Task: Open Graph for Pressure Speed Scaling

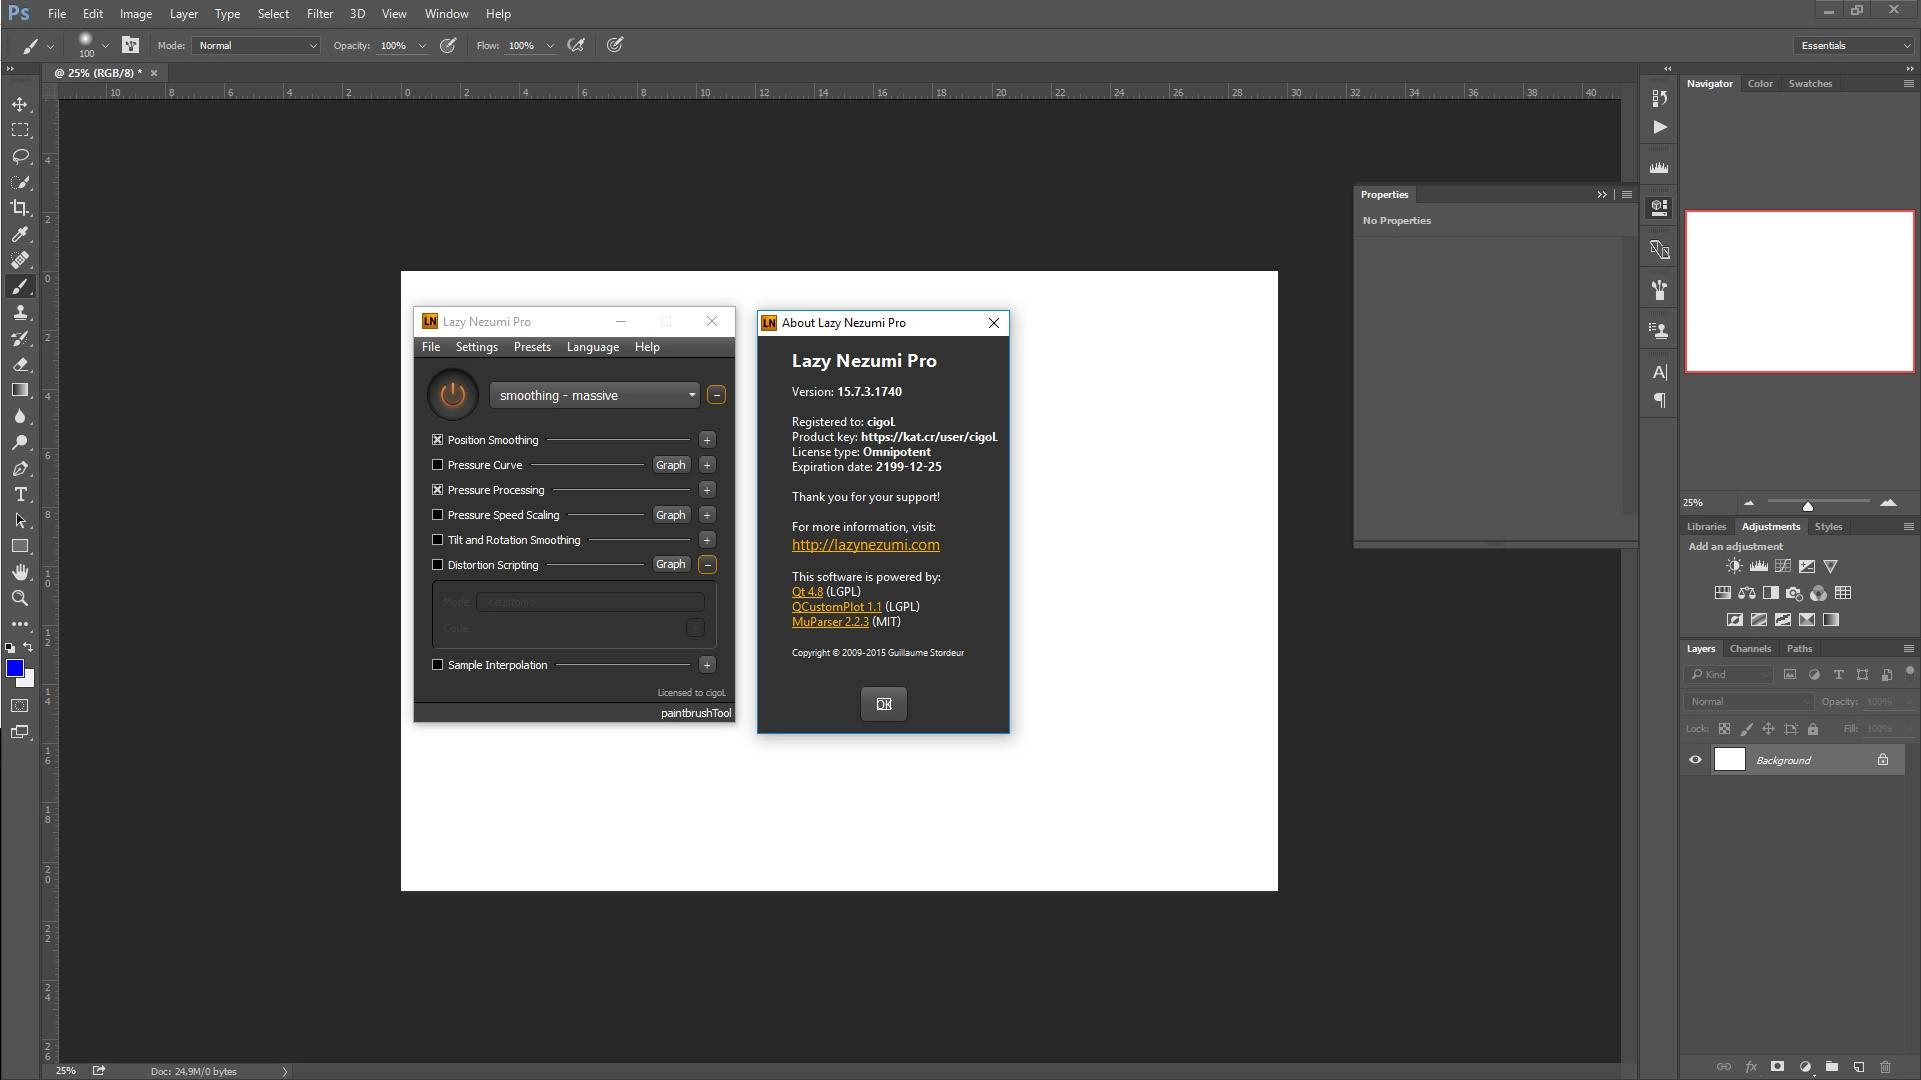Action: coord(671,514)
